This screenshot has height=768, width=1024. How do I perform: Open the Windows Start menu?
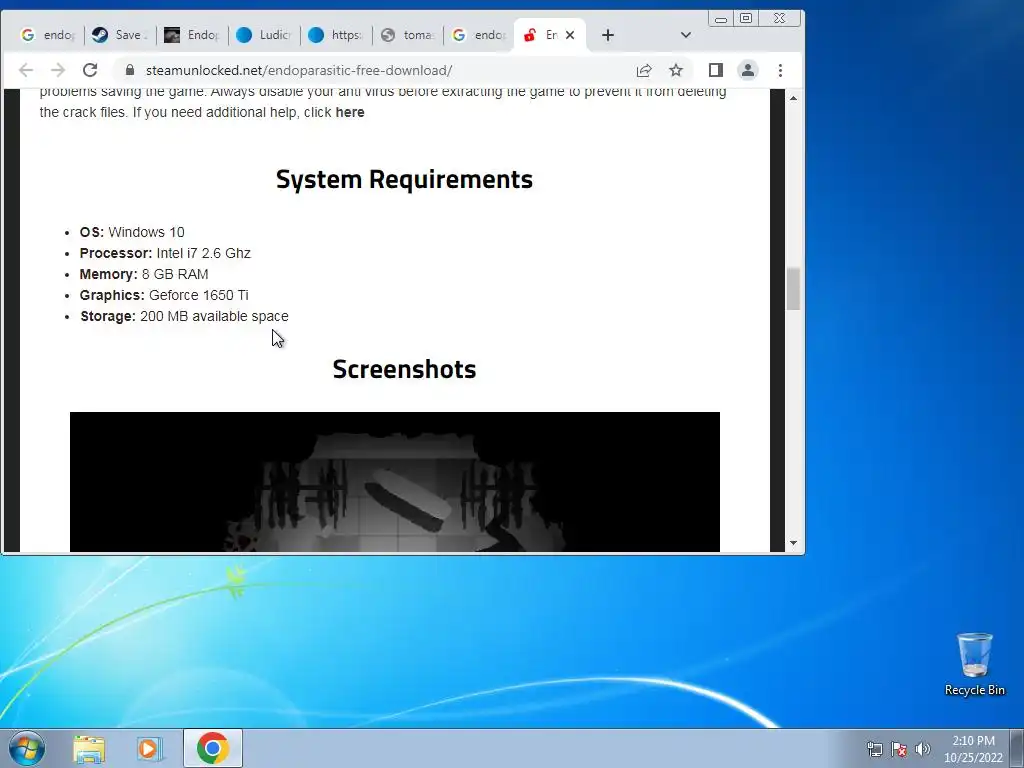pos(27,748)
